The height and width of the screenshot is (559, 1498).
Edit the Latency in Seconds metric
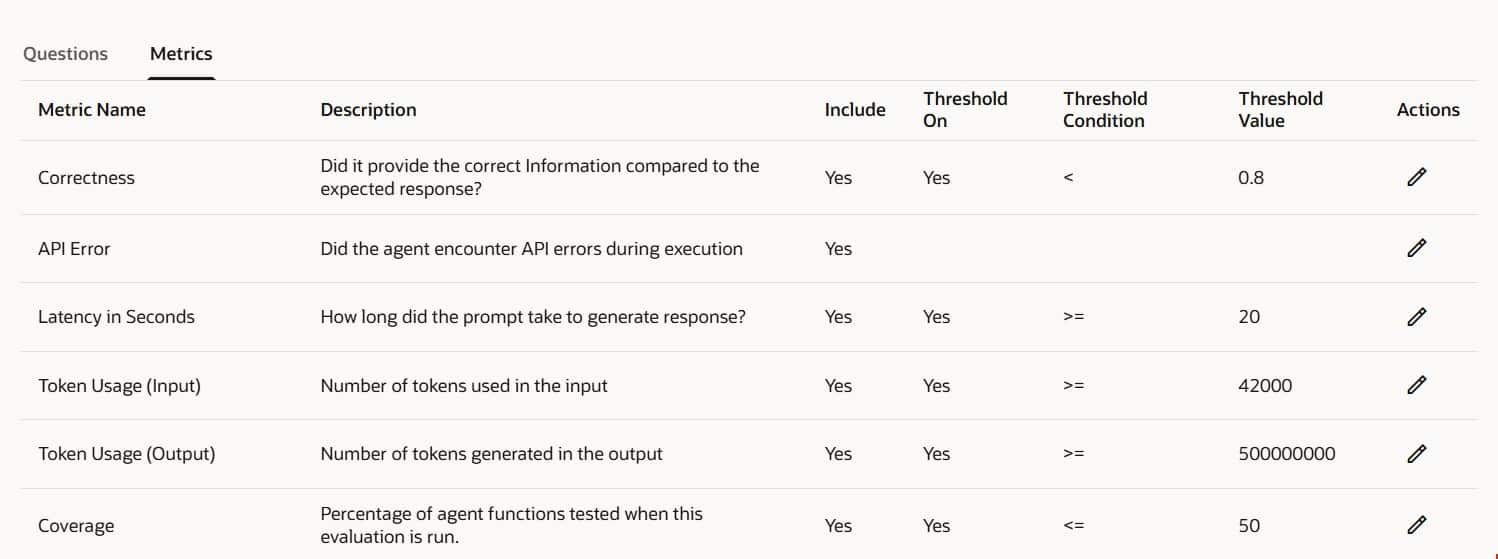click(x=1416, y=317)
